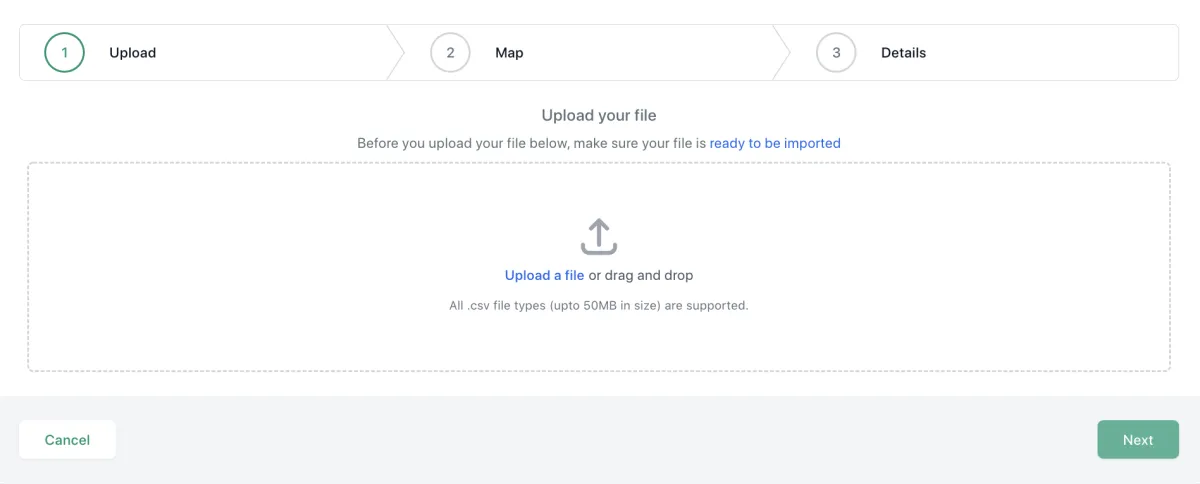Click the Upload your file heading
The height and width of the screenshot is (484, 1200).
pos(599,116)
